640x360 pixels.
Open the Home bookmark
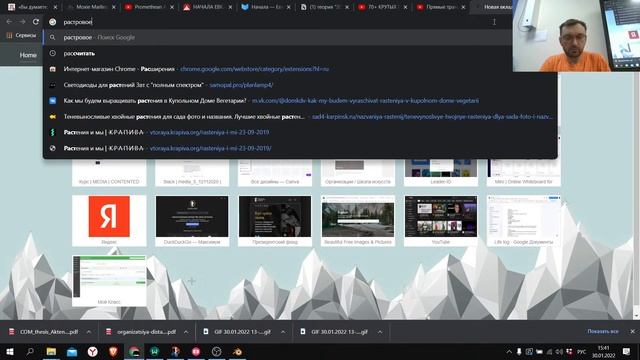(28, 55)
